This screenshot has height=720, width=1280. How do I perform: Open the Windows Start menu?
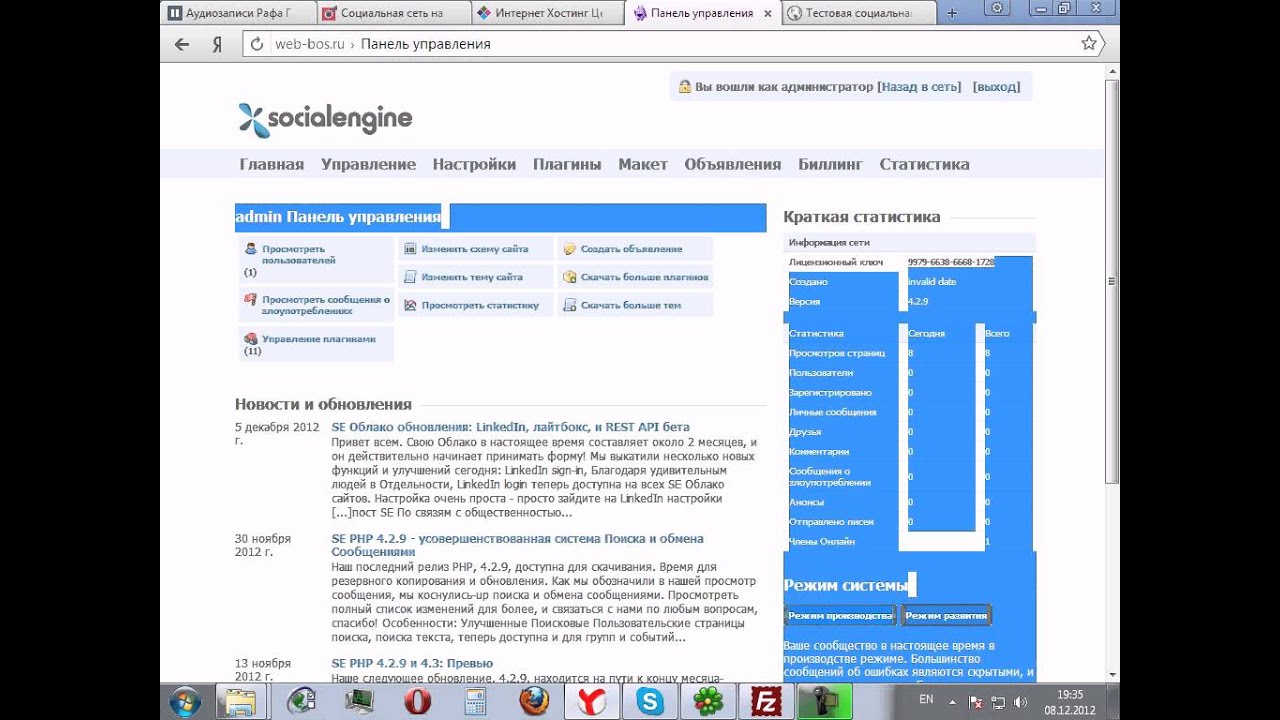(185, 702)
